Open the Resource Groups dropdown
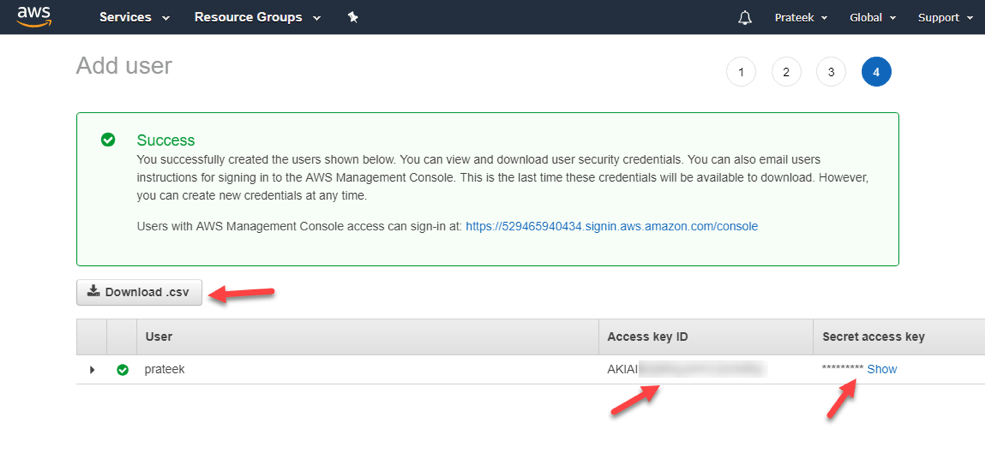 pyautogui.click(x=257, y=18)
